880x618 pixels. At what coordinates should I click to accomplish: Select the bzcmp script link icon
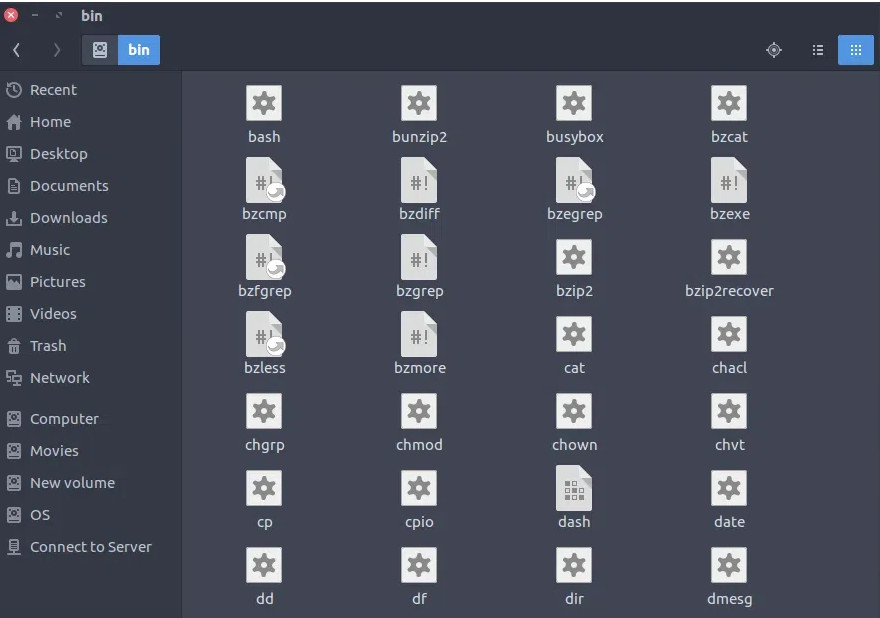(x=264, y=180)
